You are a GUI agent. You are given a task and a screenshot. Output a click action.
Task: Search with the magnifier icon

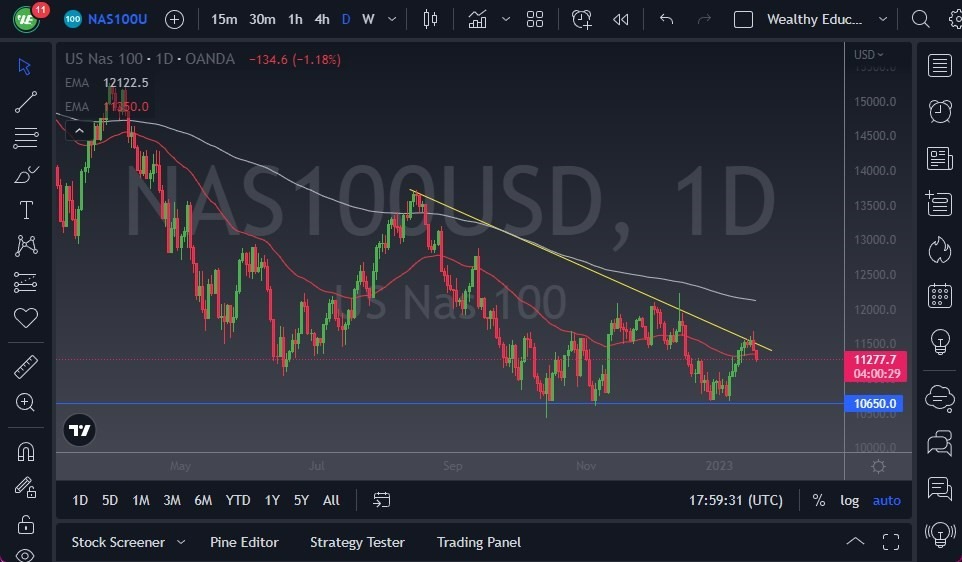[920, 20]
